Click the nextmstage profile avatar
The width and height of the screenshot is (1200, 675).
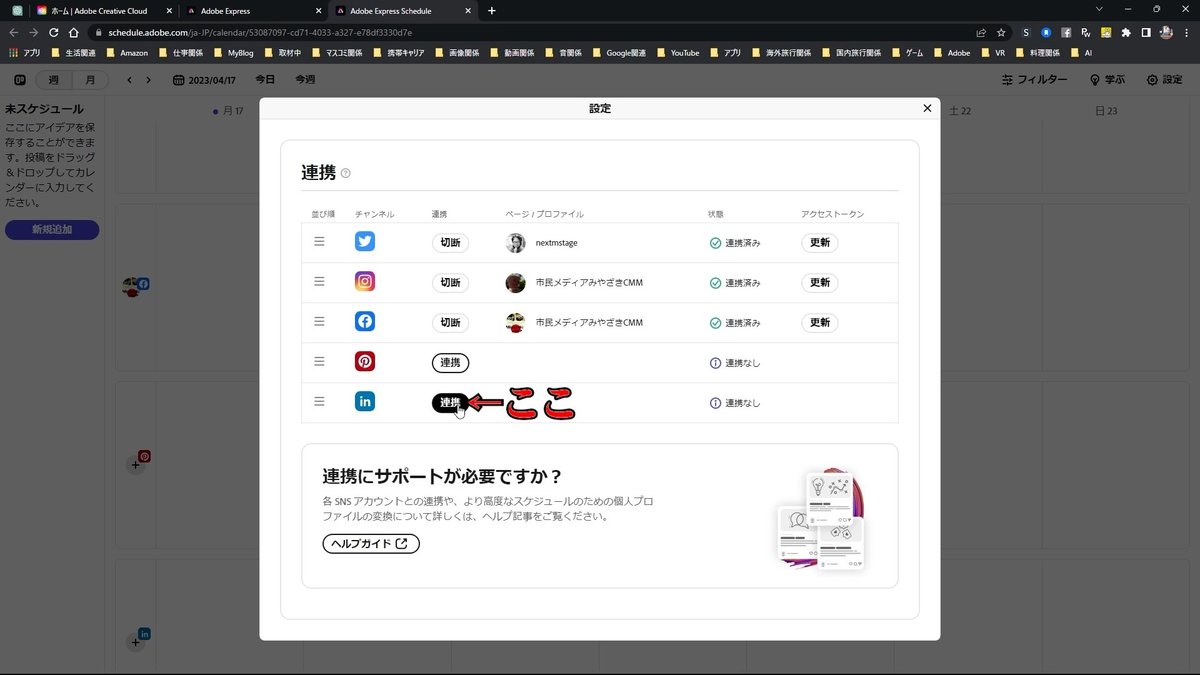click(515, 243)
